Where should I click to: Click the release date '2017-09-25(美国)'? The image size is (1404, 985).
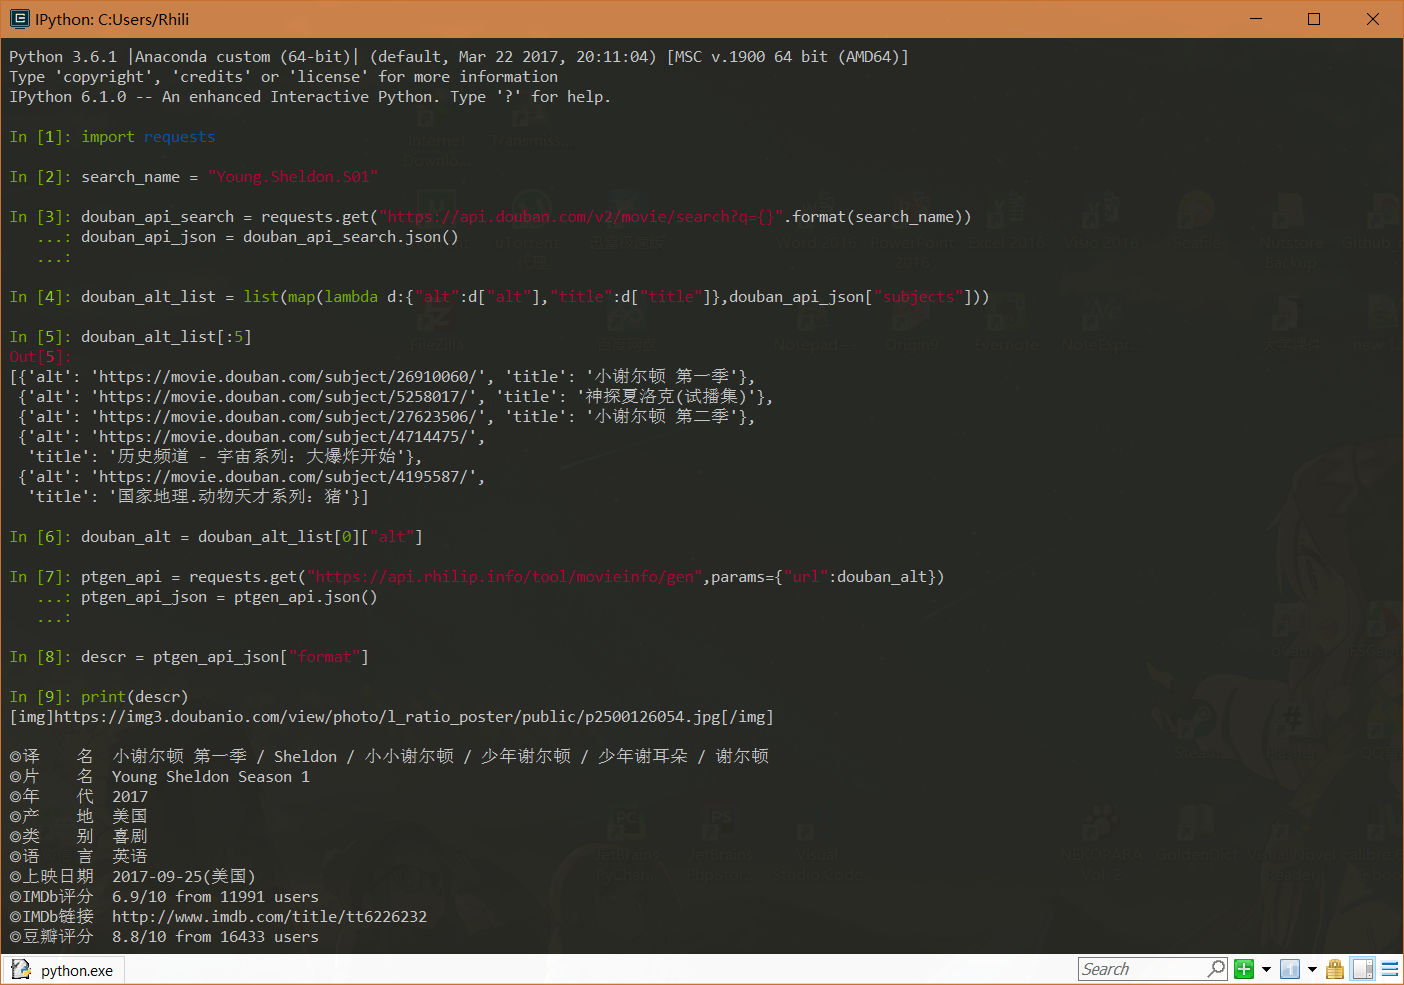tap(184, 877)
